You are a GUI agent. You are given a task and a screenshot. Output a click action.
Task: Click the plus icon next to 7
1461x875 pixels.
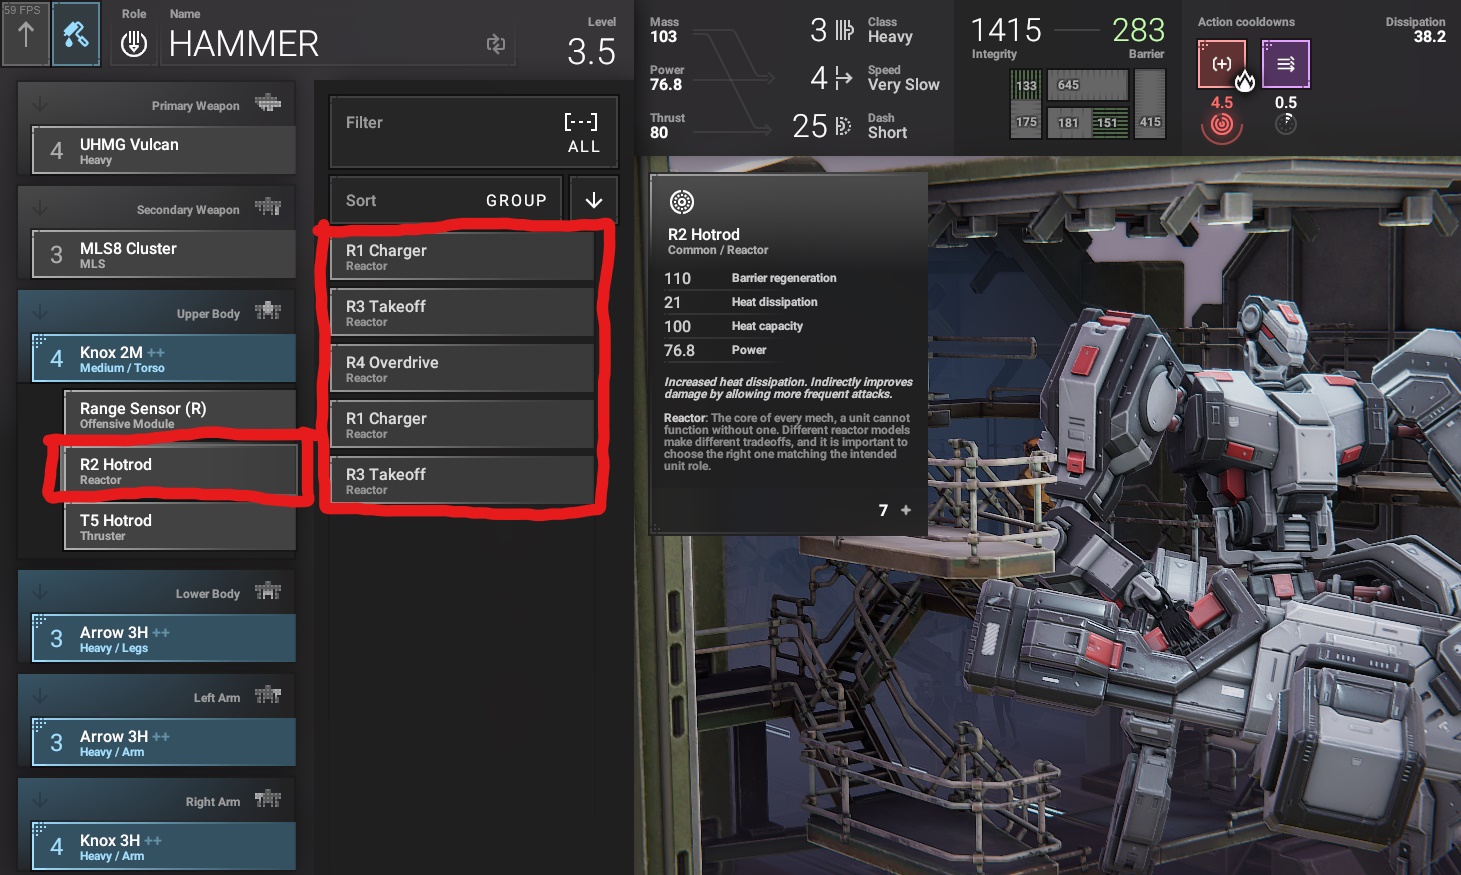[906, 510]
